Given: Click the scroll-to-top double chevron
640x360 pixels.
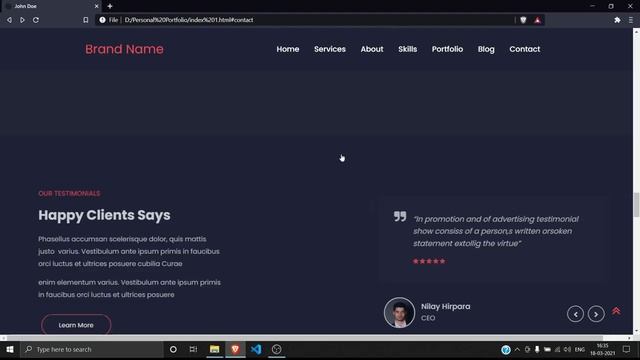Looking at the screenshot, I should point(616,311).
